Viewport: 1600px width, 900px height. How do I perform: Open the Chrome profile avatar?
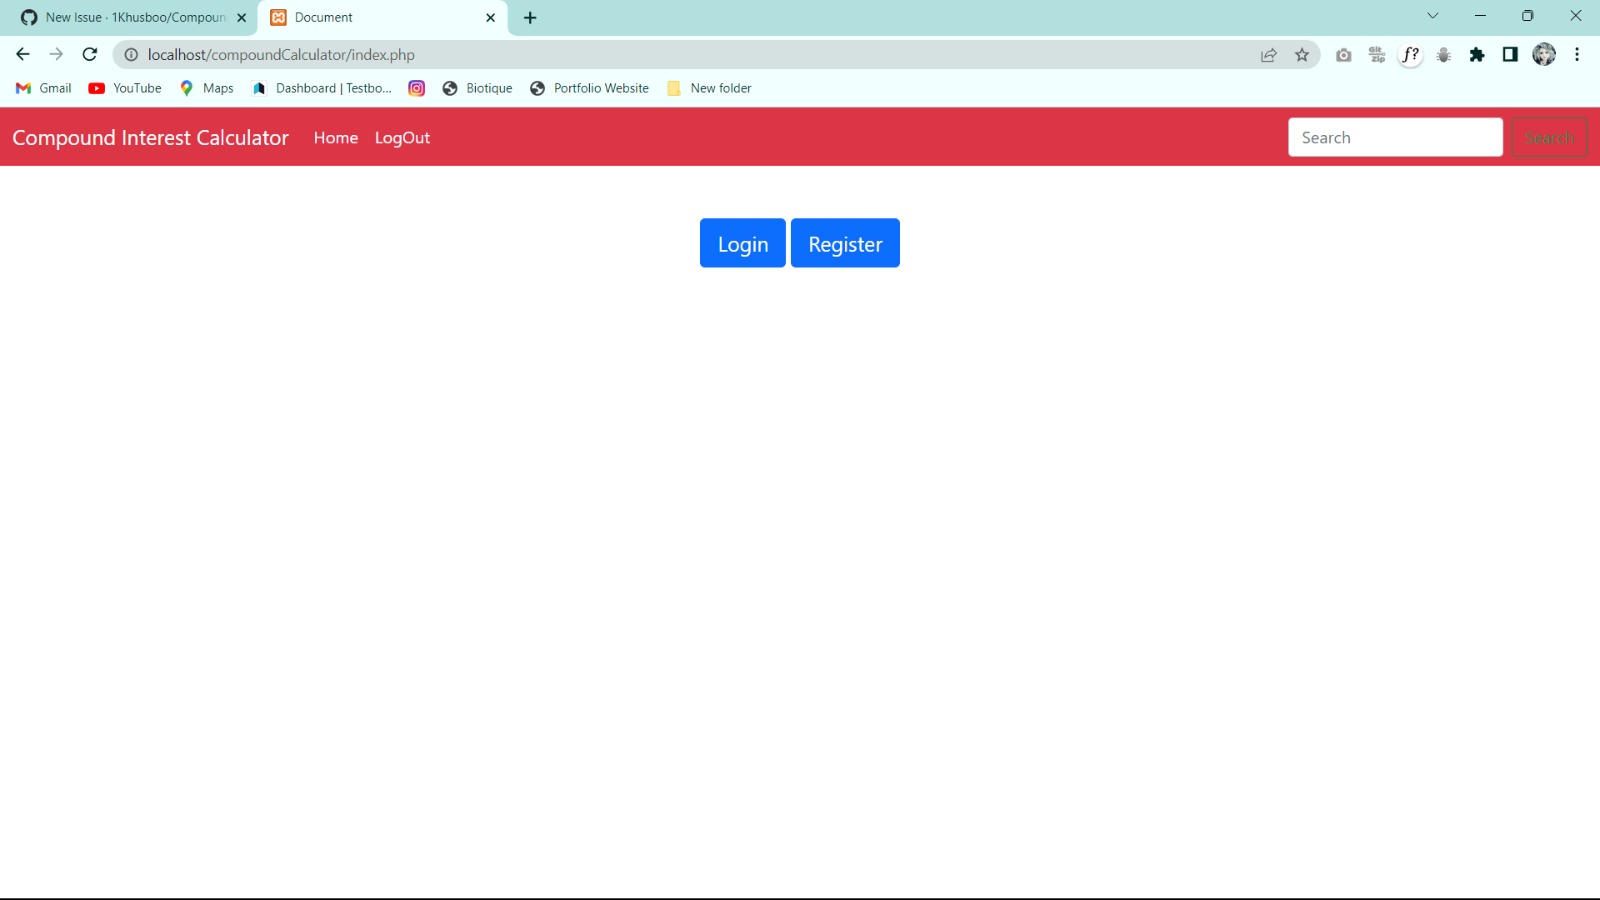point(1545,55)
